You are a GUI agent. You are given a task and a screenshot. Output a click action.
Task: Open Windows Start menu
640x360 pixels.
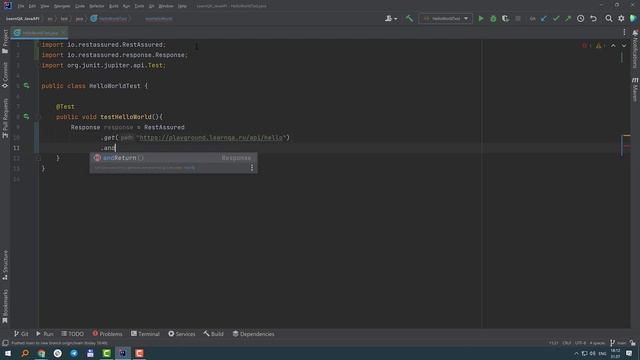point(8,353)
